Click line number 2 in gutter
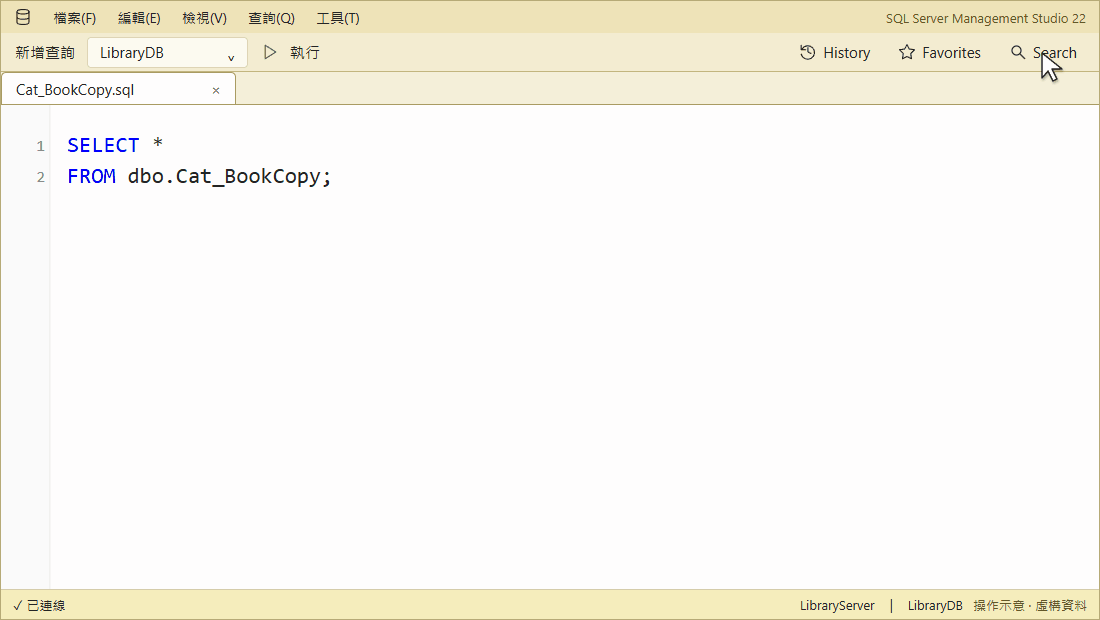Screen dimensions: 1100x620 coord(41,177)
